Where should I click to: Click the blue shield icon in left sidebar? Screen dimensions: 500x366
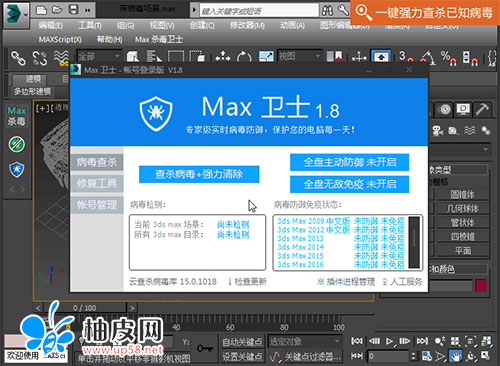point(16,170)
